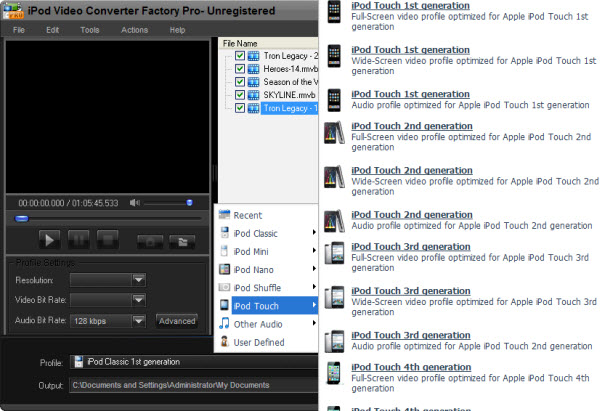Uncheck the SKYLINE.rmvb checkbox
The width and height of the screenshot is (600, 411).
(x=240, y=95)
